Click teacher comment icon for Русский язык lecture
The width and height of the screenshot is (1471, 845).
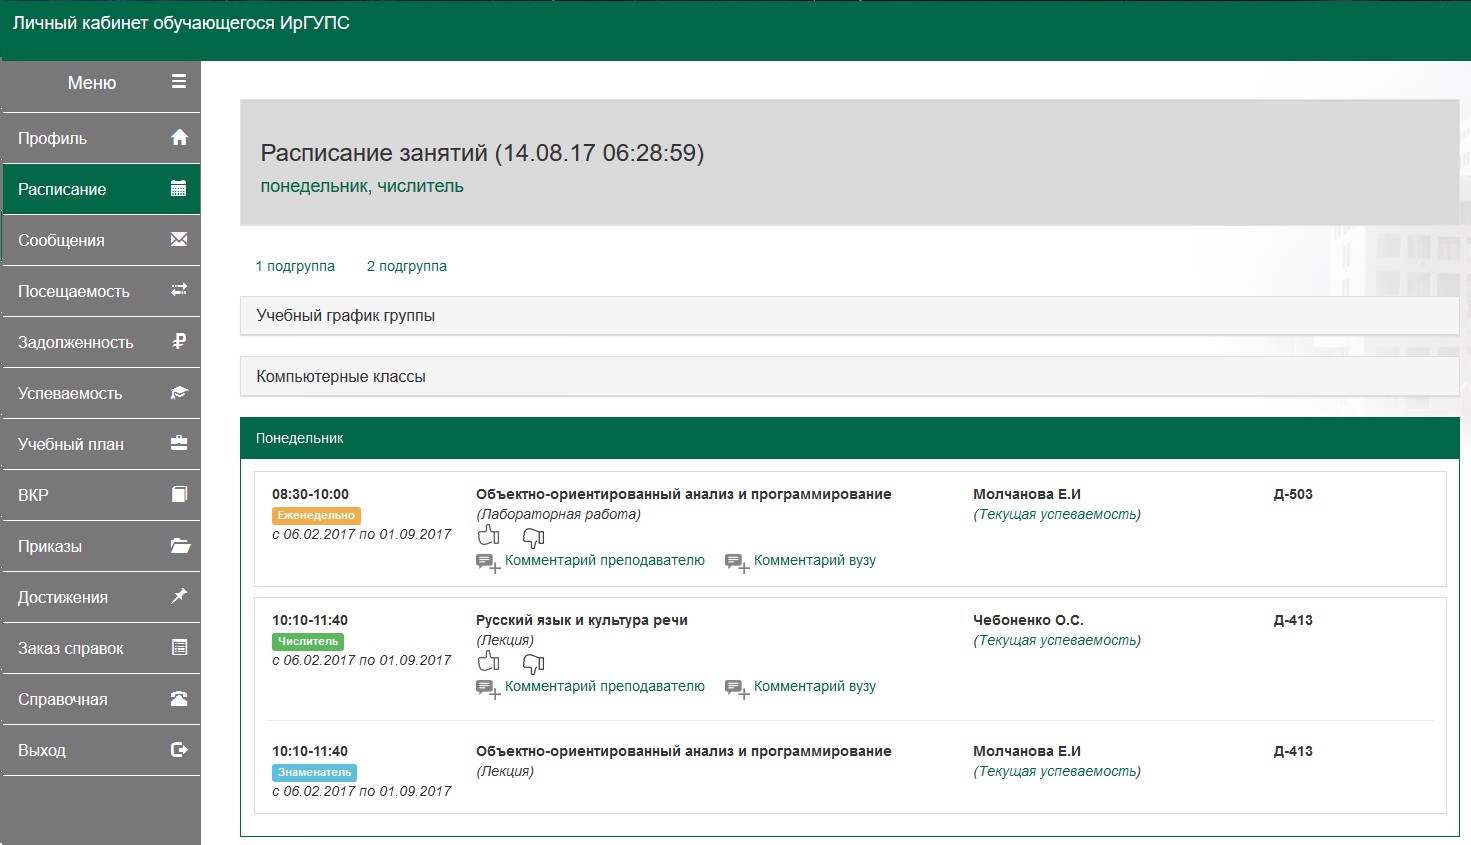[488, 688]
